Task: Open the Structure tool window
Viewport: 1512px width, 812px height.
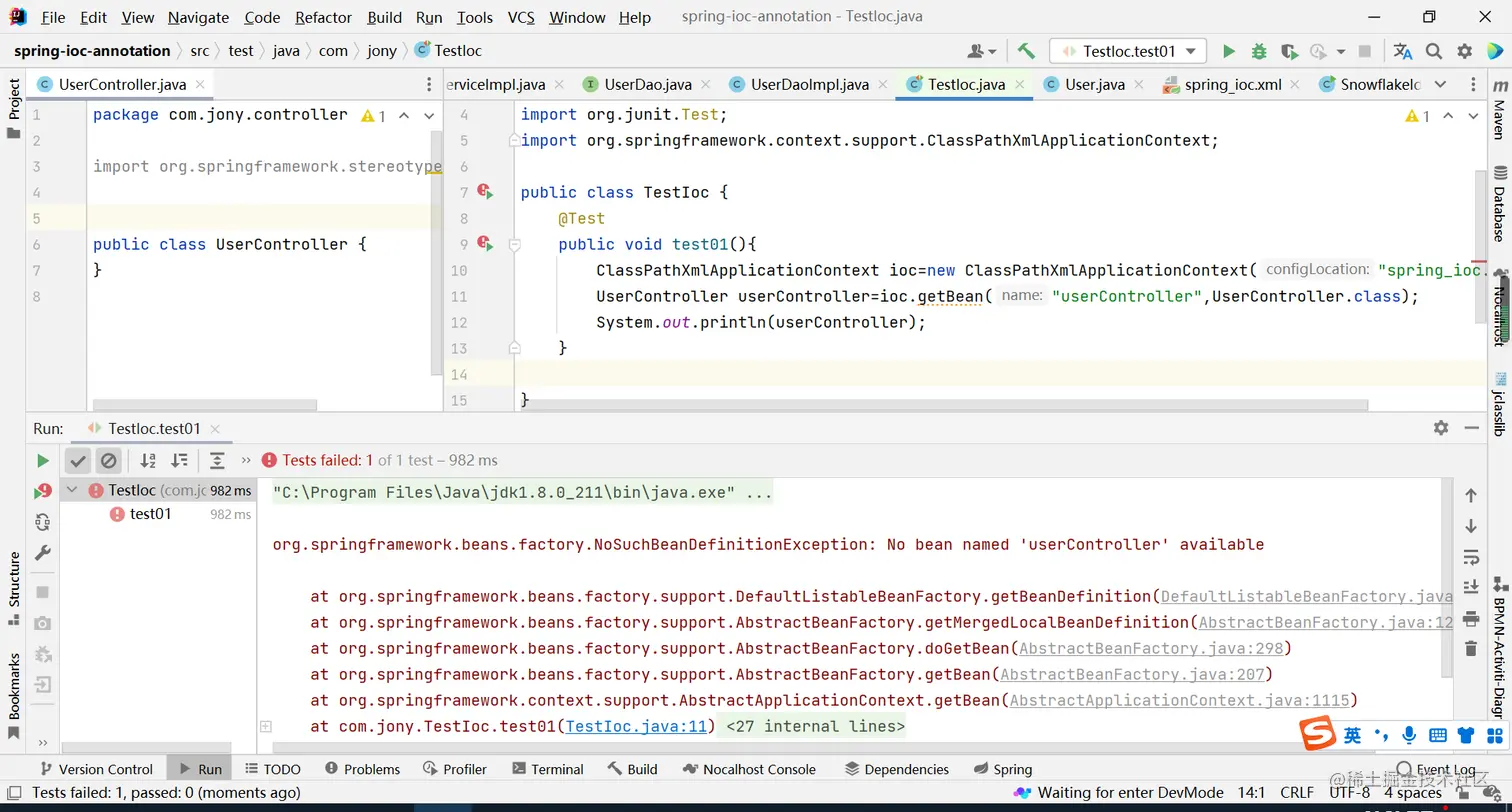Action: pyautogui.click(x=14, y=589)
